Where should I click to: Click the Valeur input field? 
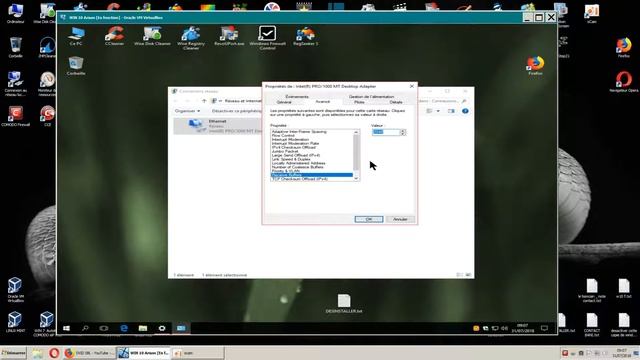point(386,132)
